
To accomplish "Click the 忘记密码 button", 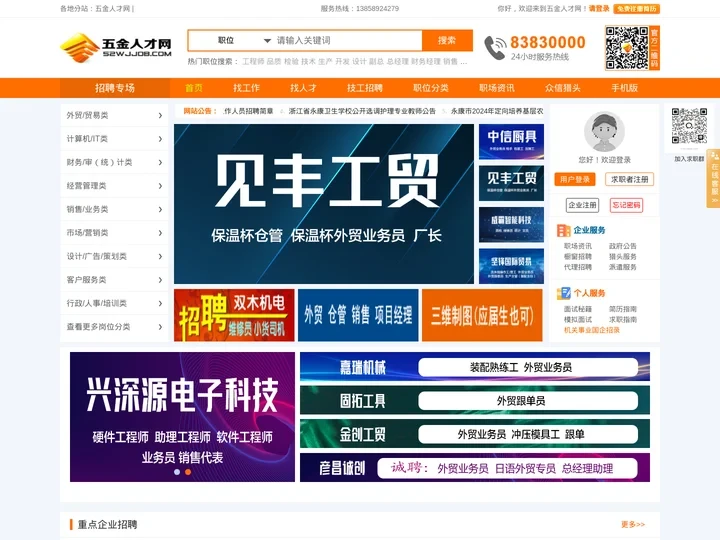I will tap(626, 205).
